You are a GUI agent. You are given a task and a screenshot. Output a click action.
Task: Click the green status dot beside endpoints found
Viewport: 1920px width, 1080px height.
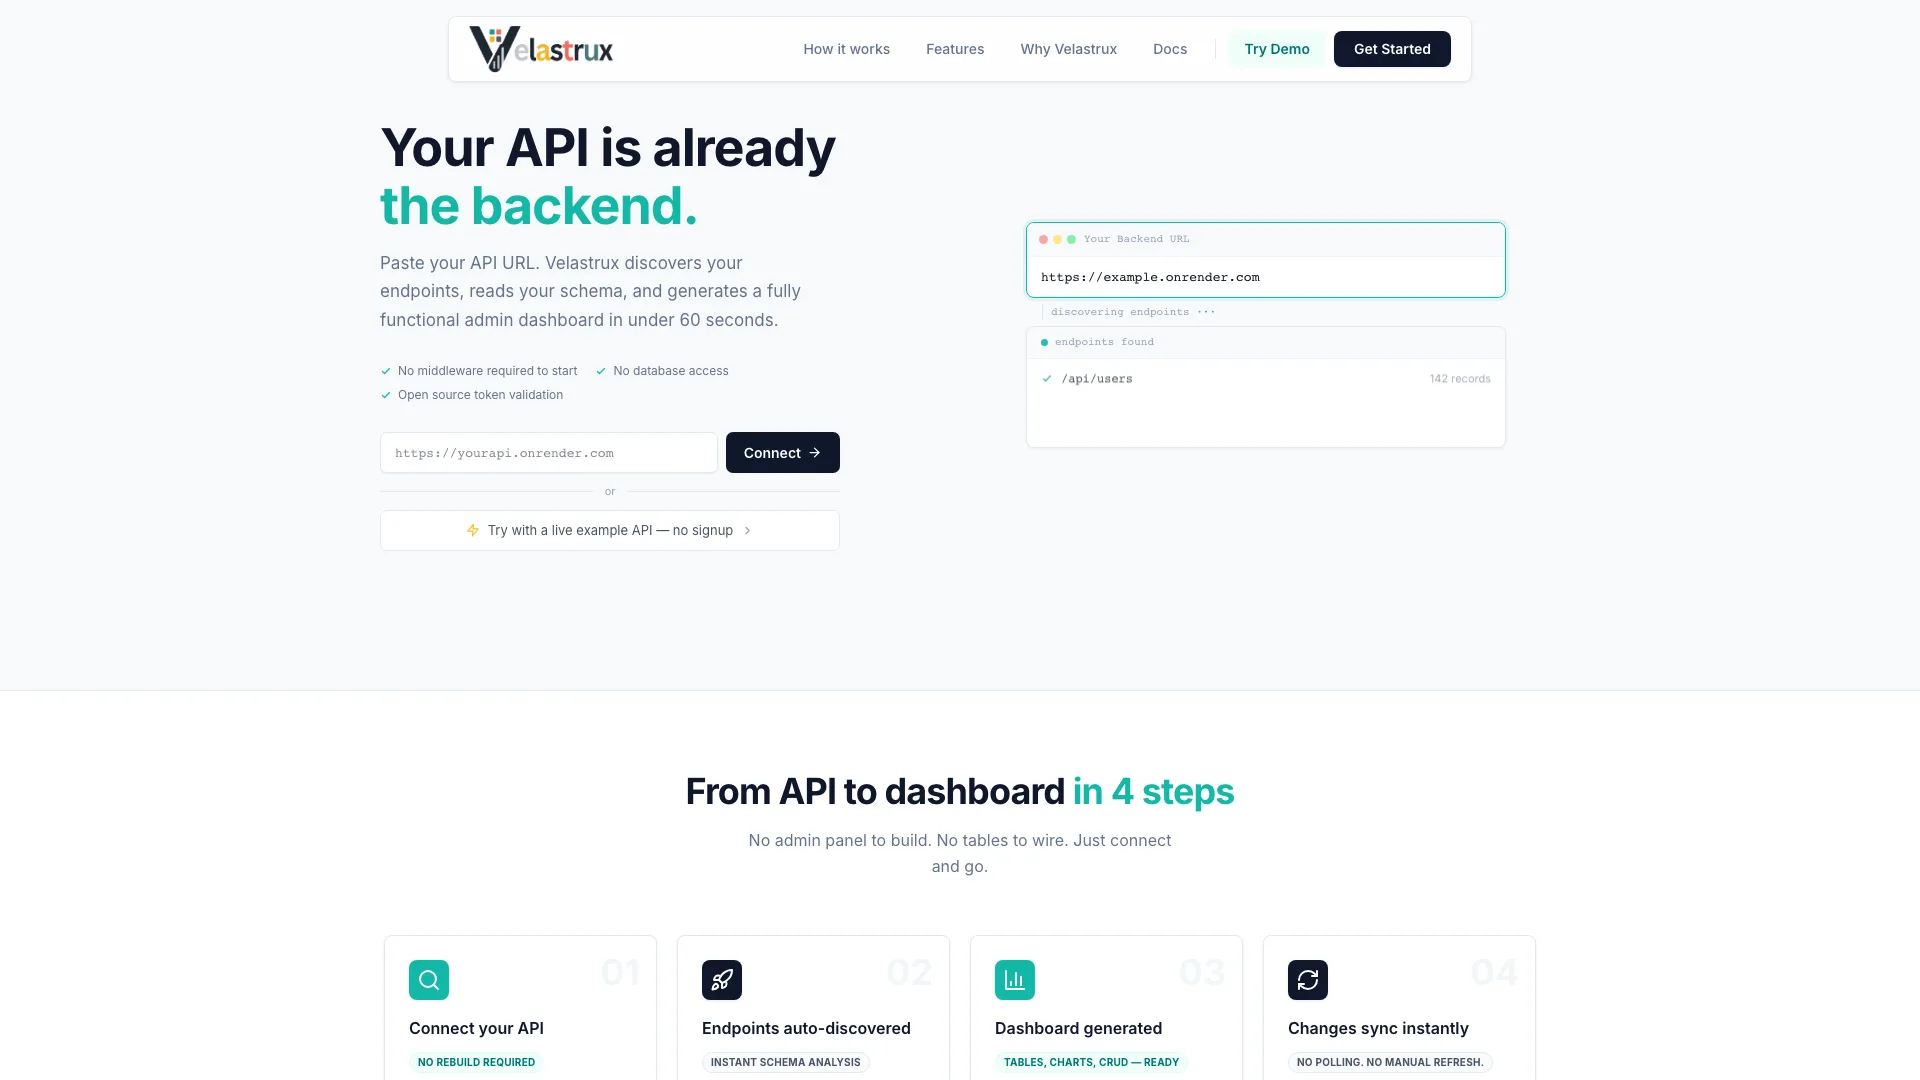pos(1044,342)
